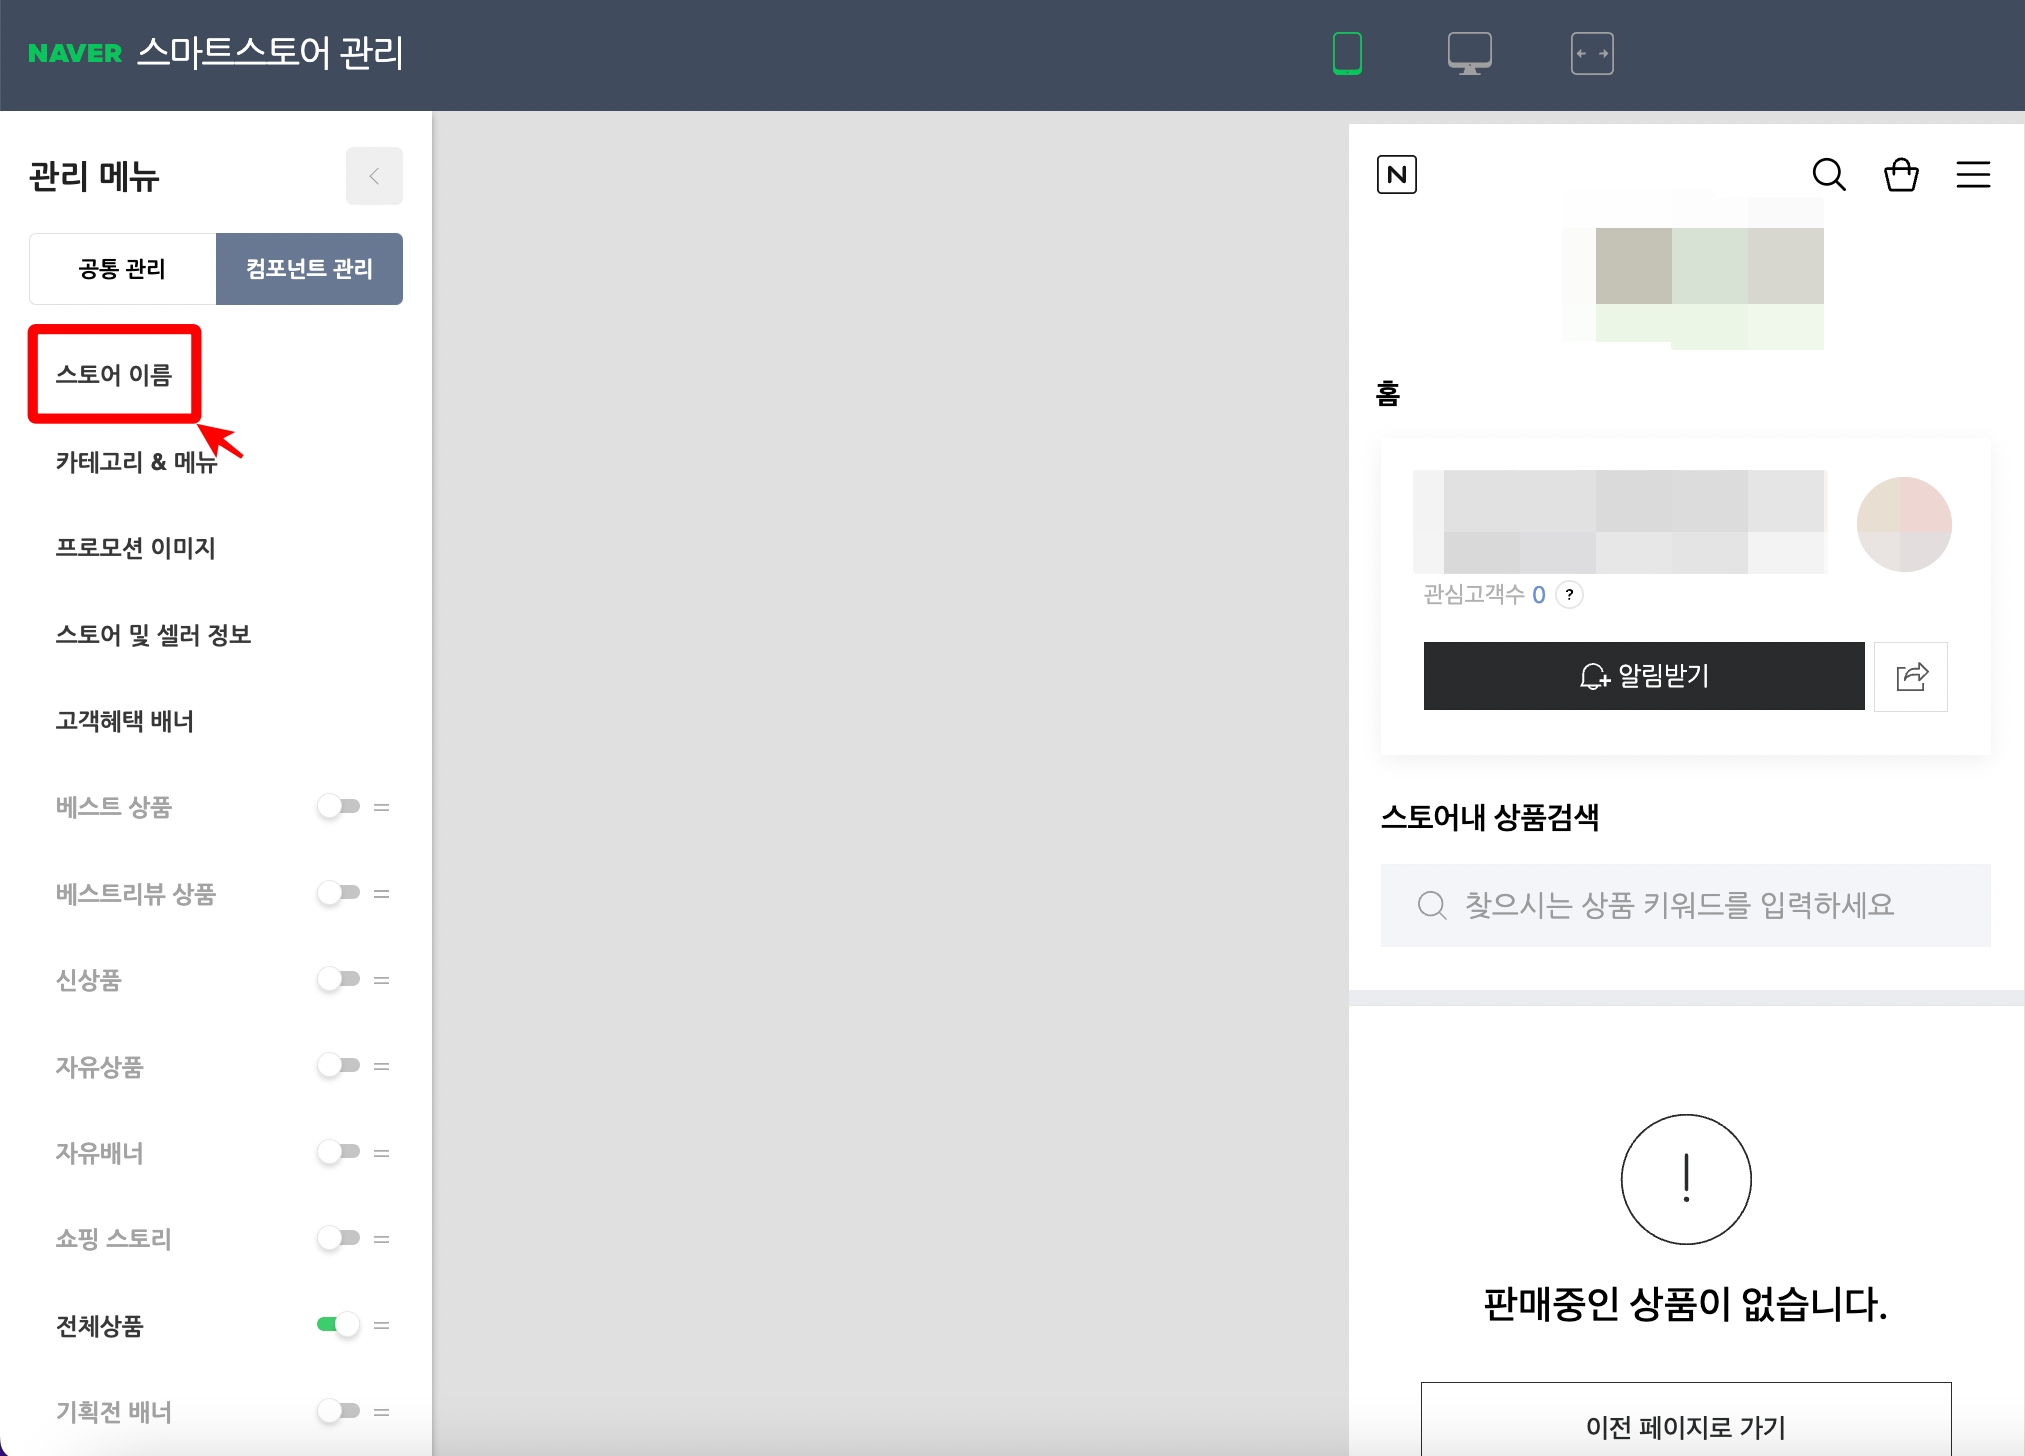Switch to desktop PC preview icon
The image size is (2025, 1456).
1469,53
